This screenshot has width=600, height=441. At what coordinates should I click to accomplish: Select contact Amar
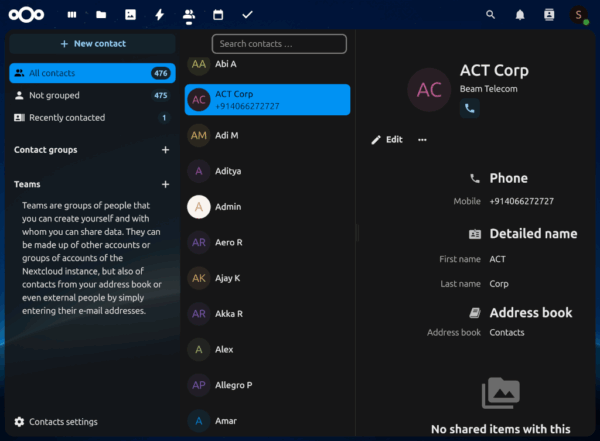point(267,421)
